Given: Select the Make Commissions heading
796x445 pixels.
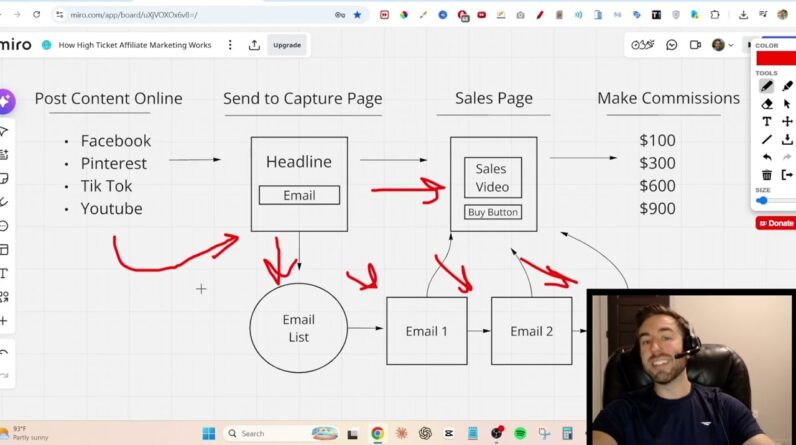Looking at the screenshot, I should (x=669, y=98).
